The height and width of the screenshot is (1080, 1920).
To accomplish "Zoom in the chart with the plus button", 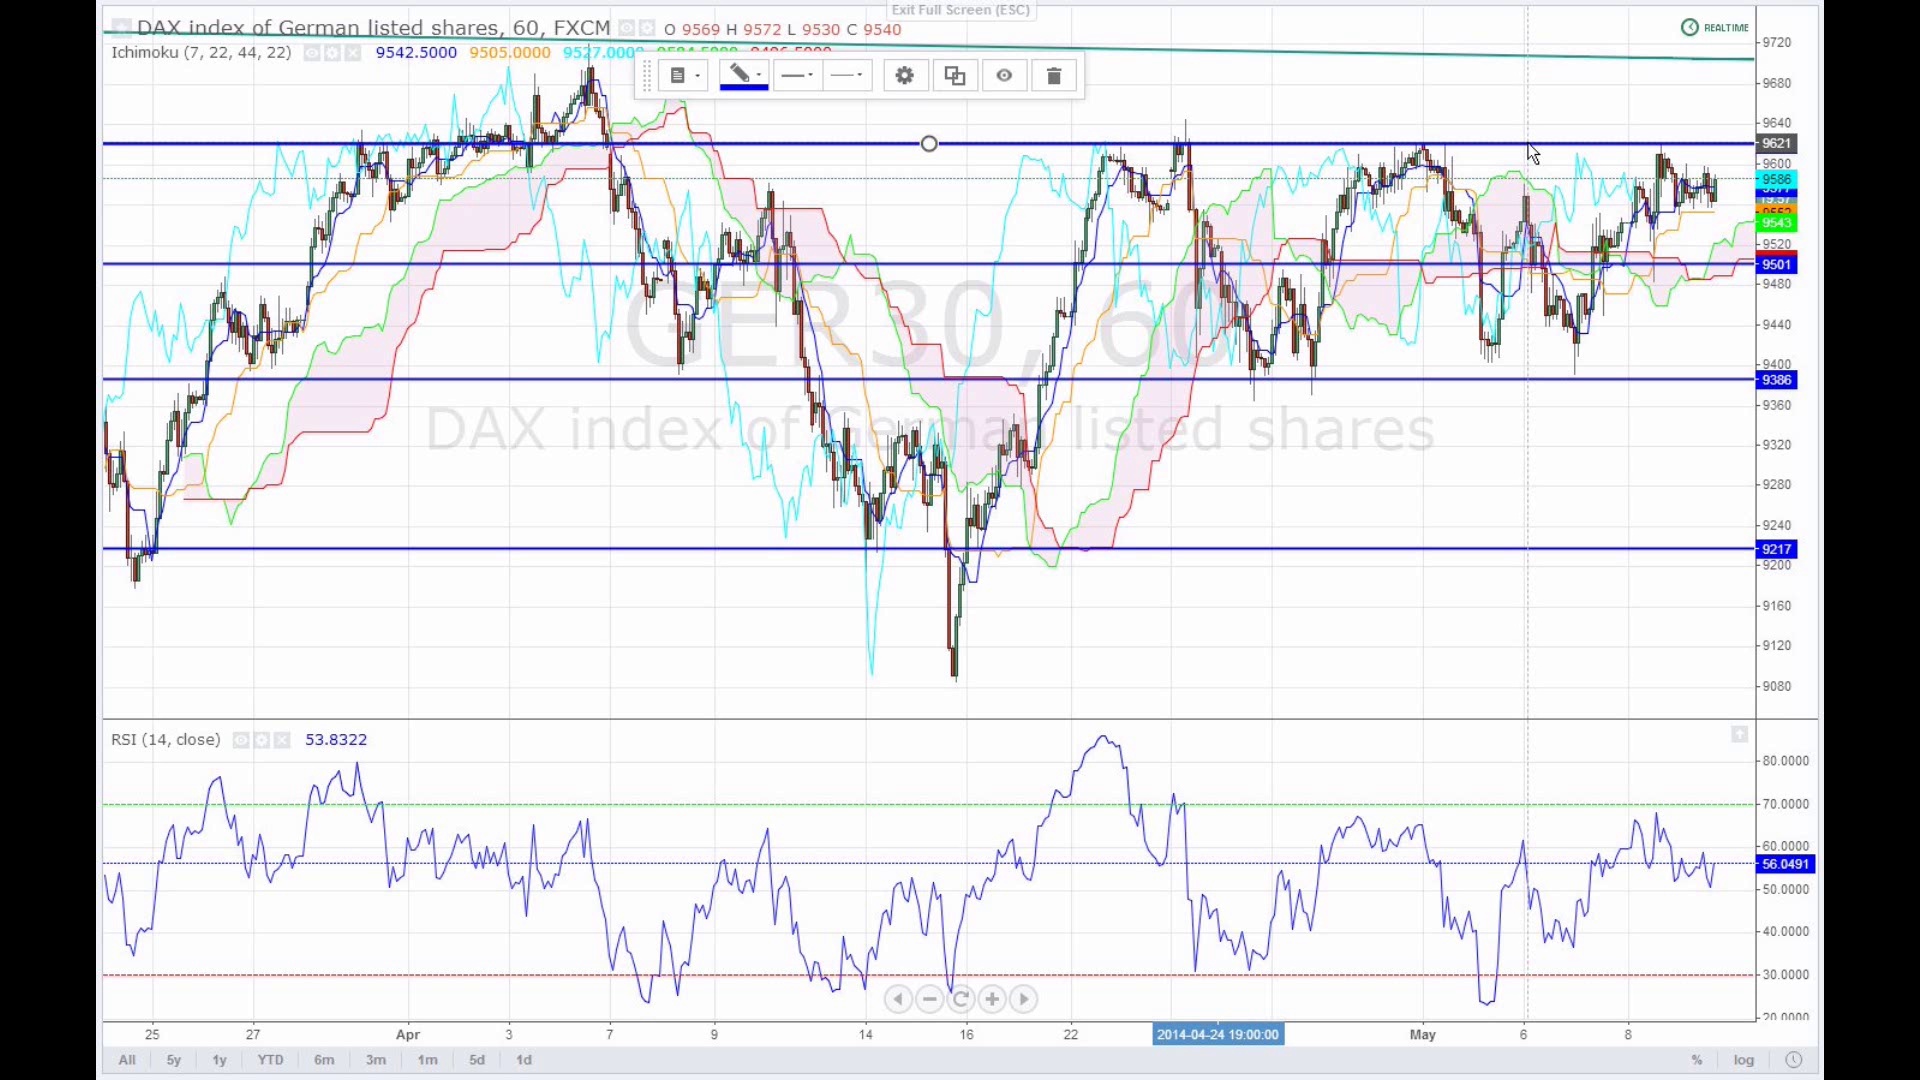I will tap(992, 999).
